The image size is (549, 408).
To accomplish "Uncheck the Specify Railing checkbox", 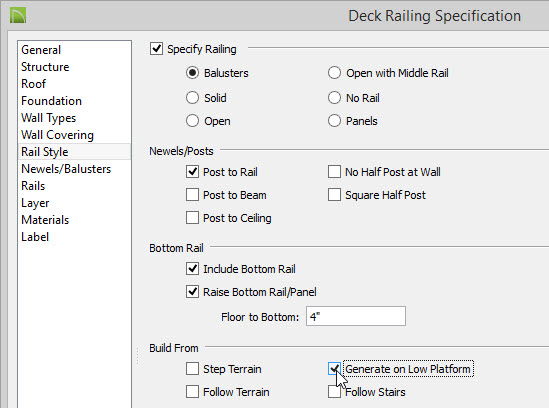I will [156, 49].
